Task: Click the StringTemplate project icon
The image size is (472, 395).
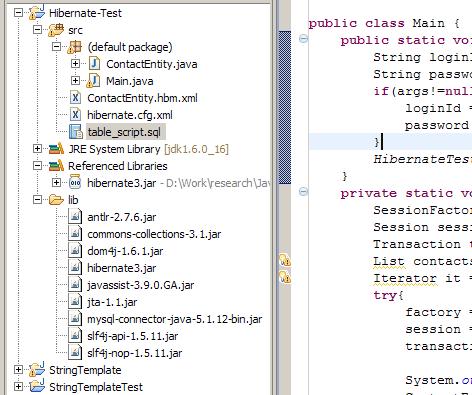Action: click(x=36, y=369)
